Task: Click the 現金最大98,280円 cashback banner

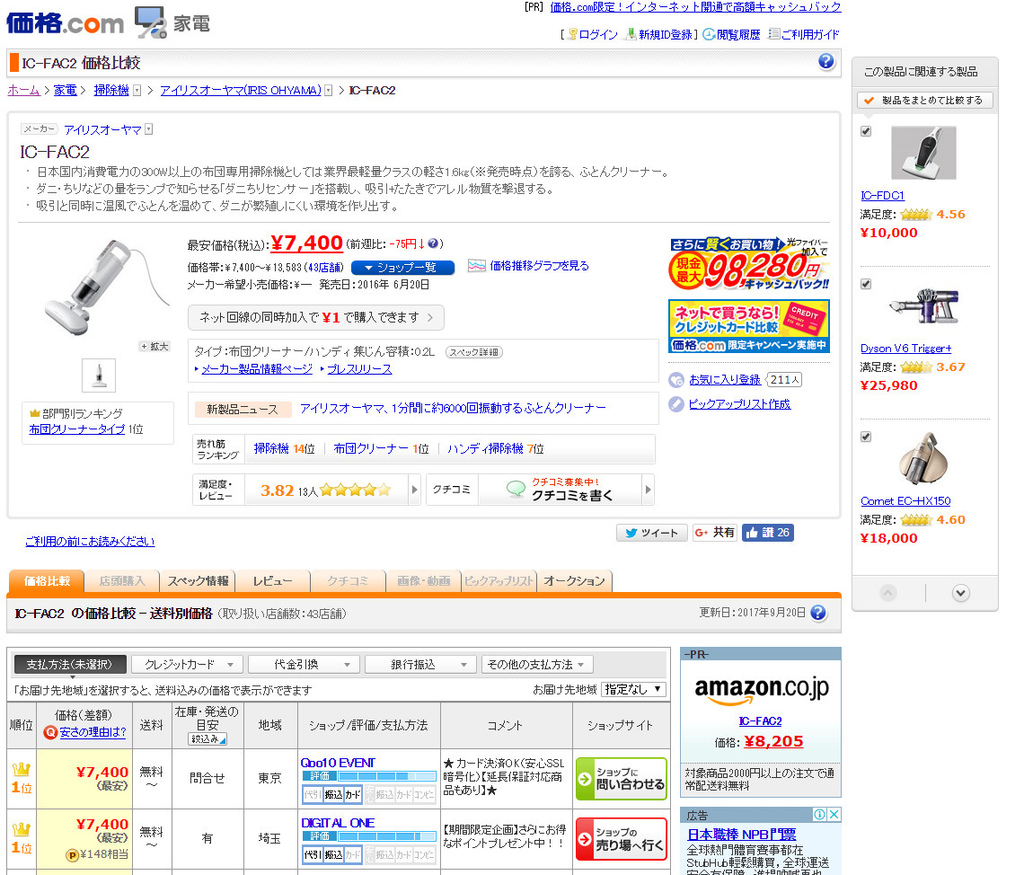Action: tap(749, 264)
